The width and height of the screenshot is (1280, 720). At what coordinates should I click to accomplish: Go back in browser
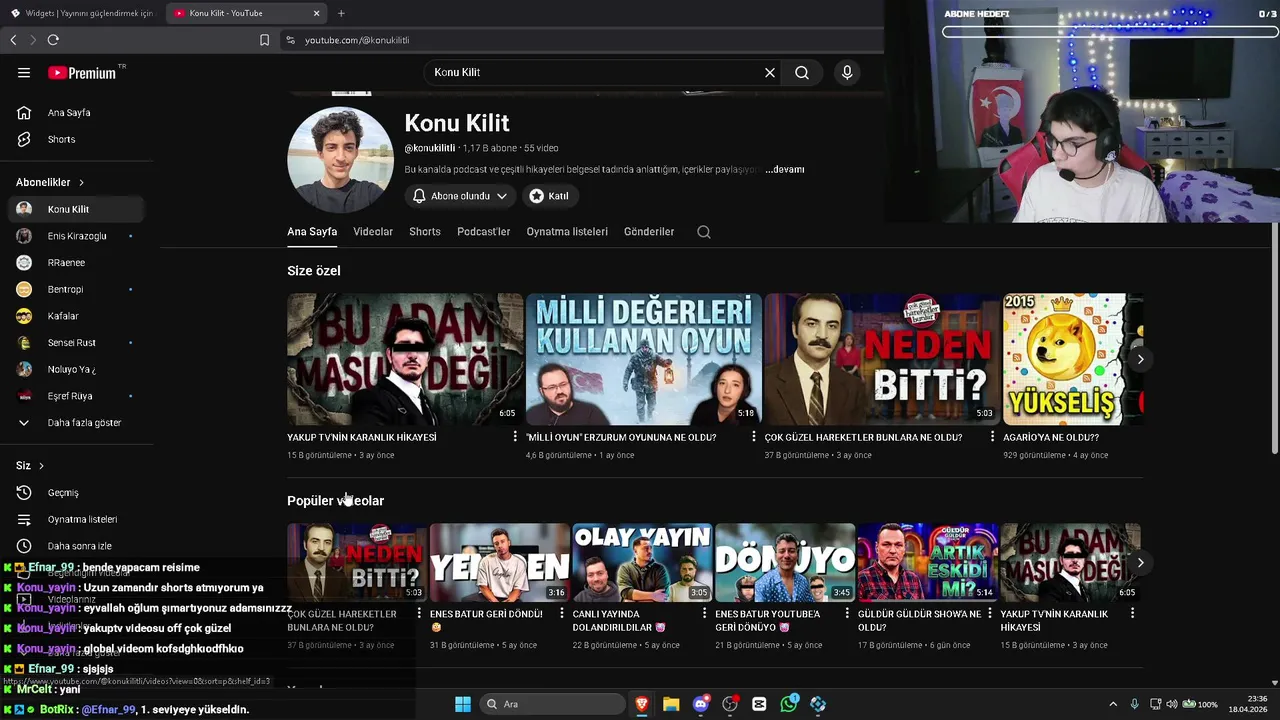coord(13,40)
